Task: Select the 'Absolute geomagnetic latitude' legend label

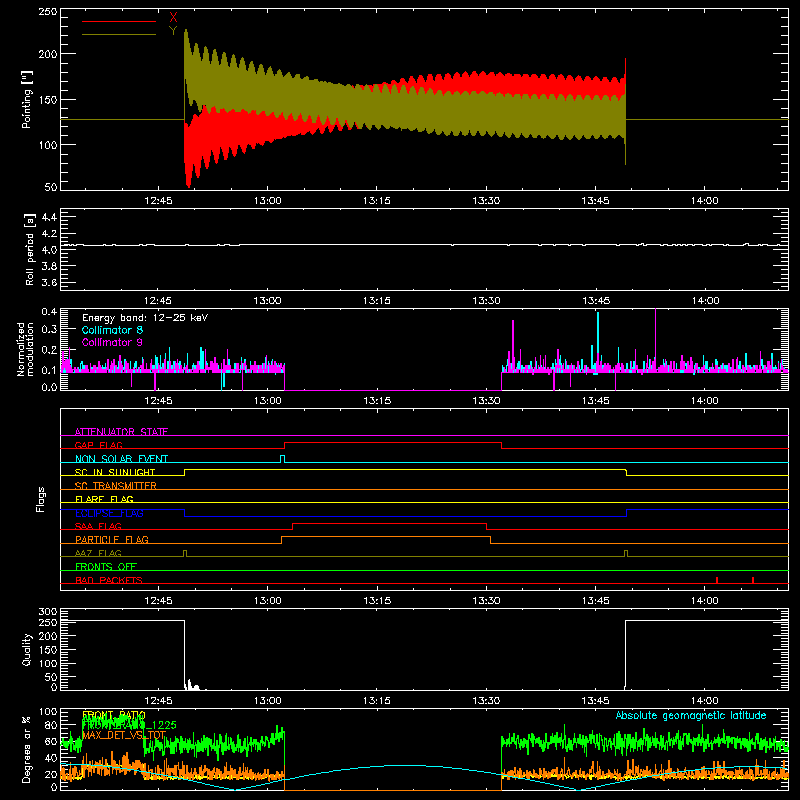Action: 691,716
